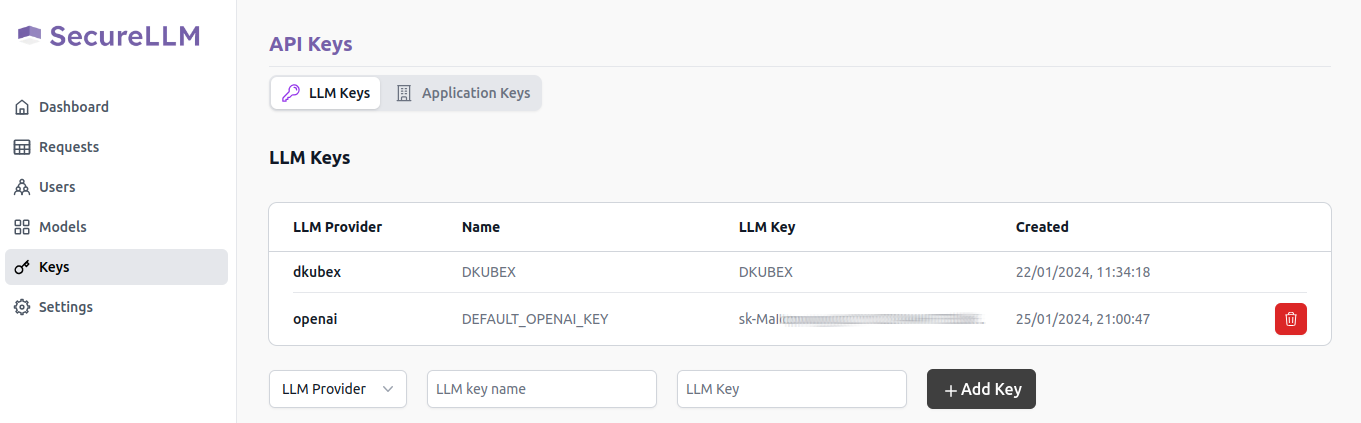Click the Dashboard home icon
1361x423 pixels.
point(22,107)
